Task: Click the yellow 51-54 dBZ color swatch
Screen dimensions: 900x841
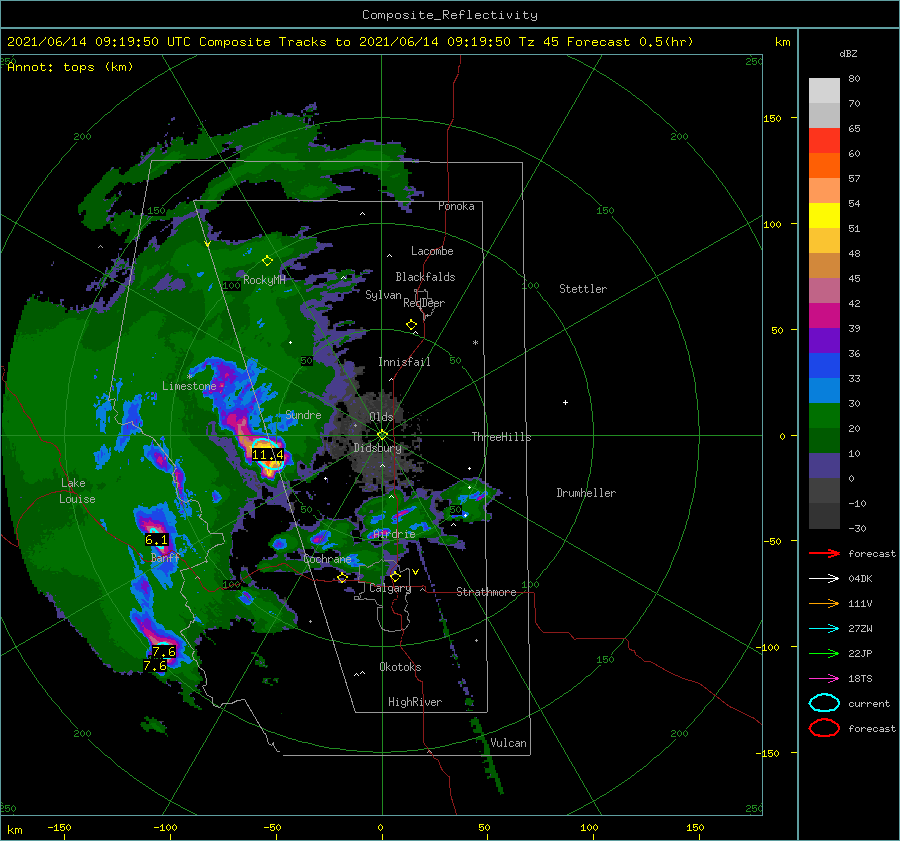Action: coord(824,215)
